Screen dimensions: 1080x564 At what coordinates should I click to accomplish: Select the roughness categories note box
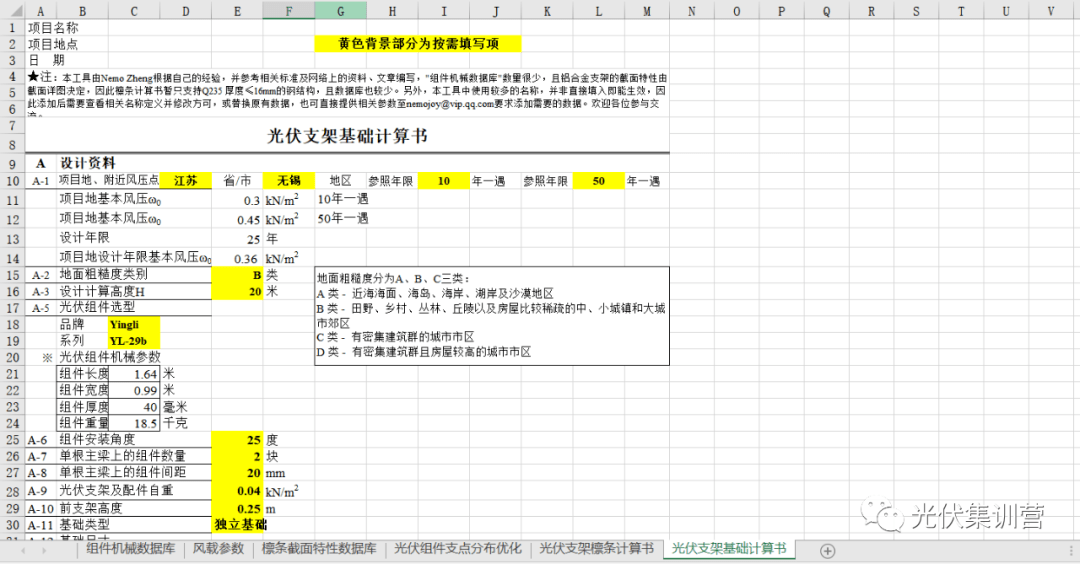point(492,316)
